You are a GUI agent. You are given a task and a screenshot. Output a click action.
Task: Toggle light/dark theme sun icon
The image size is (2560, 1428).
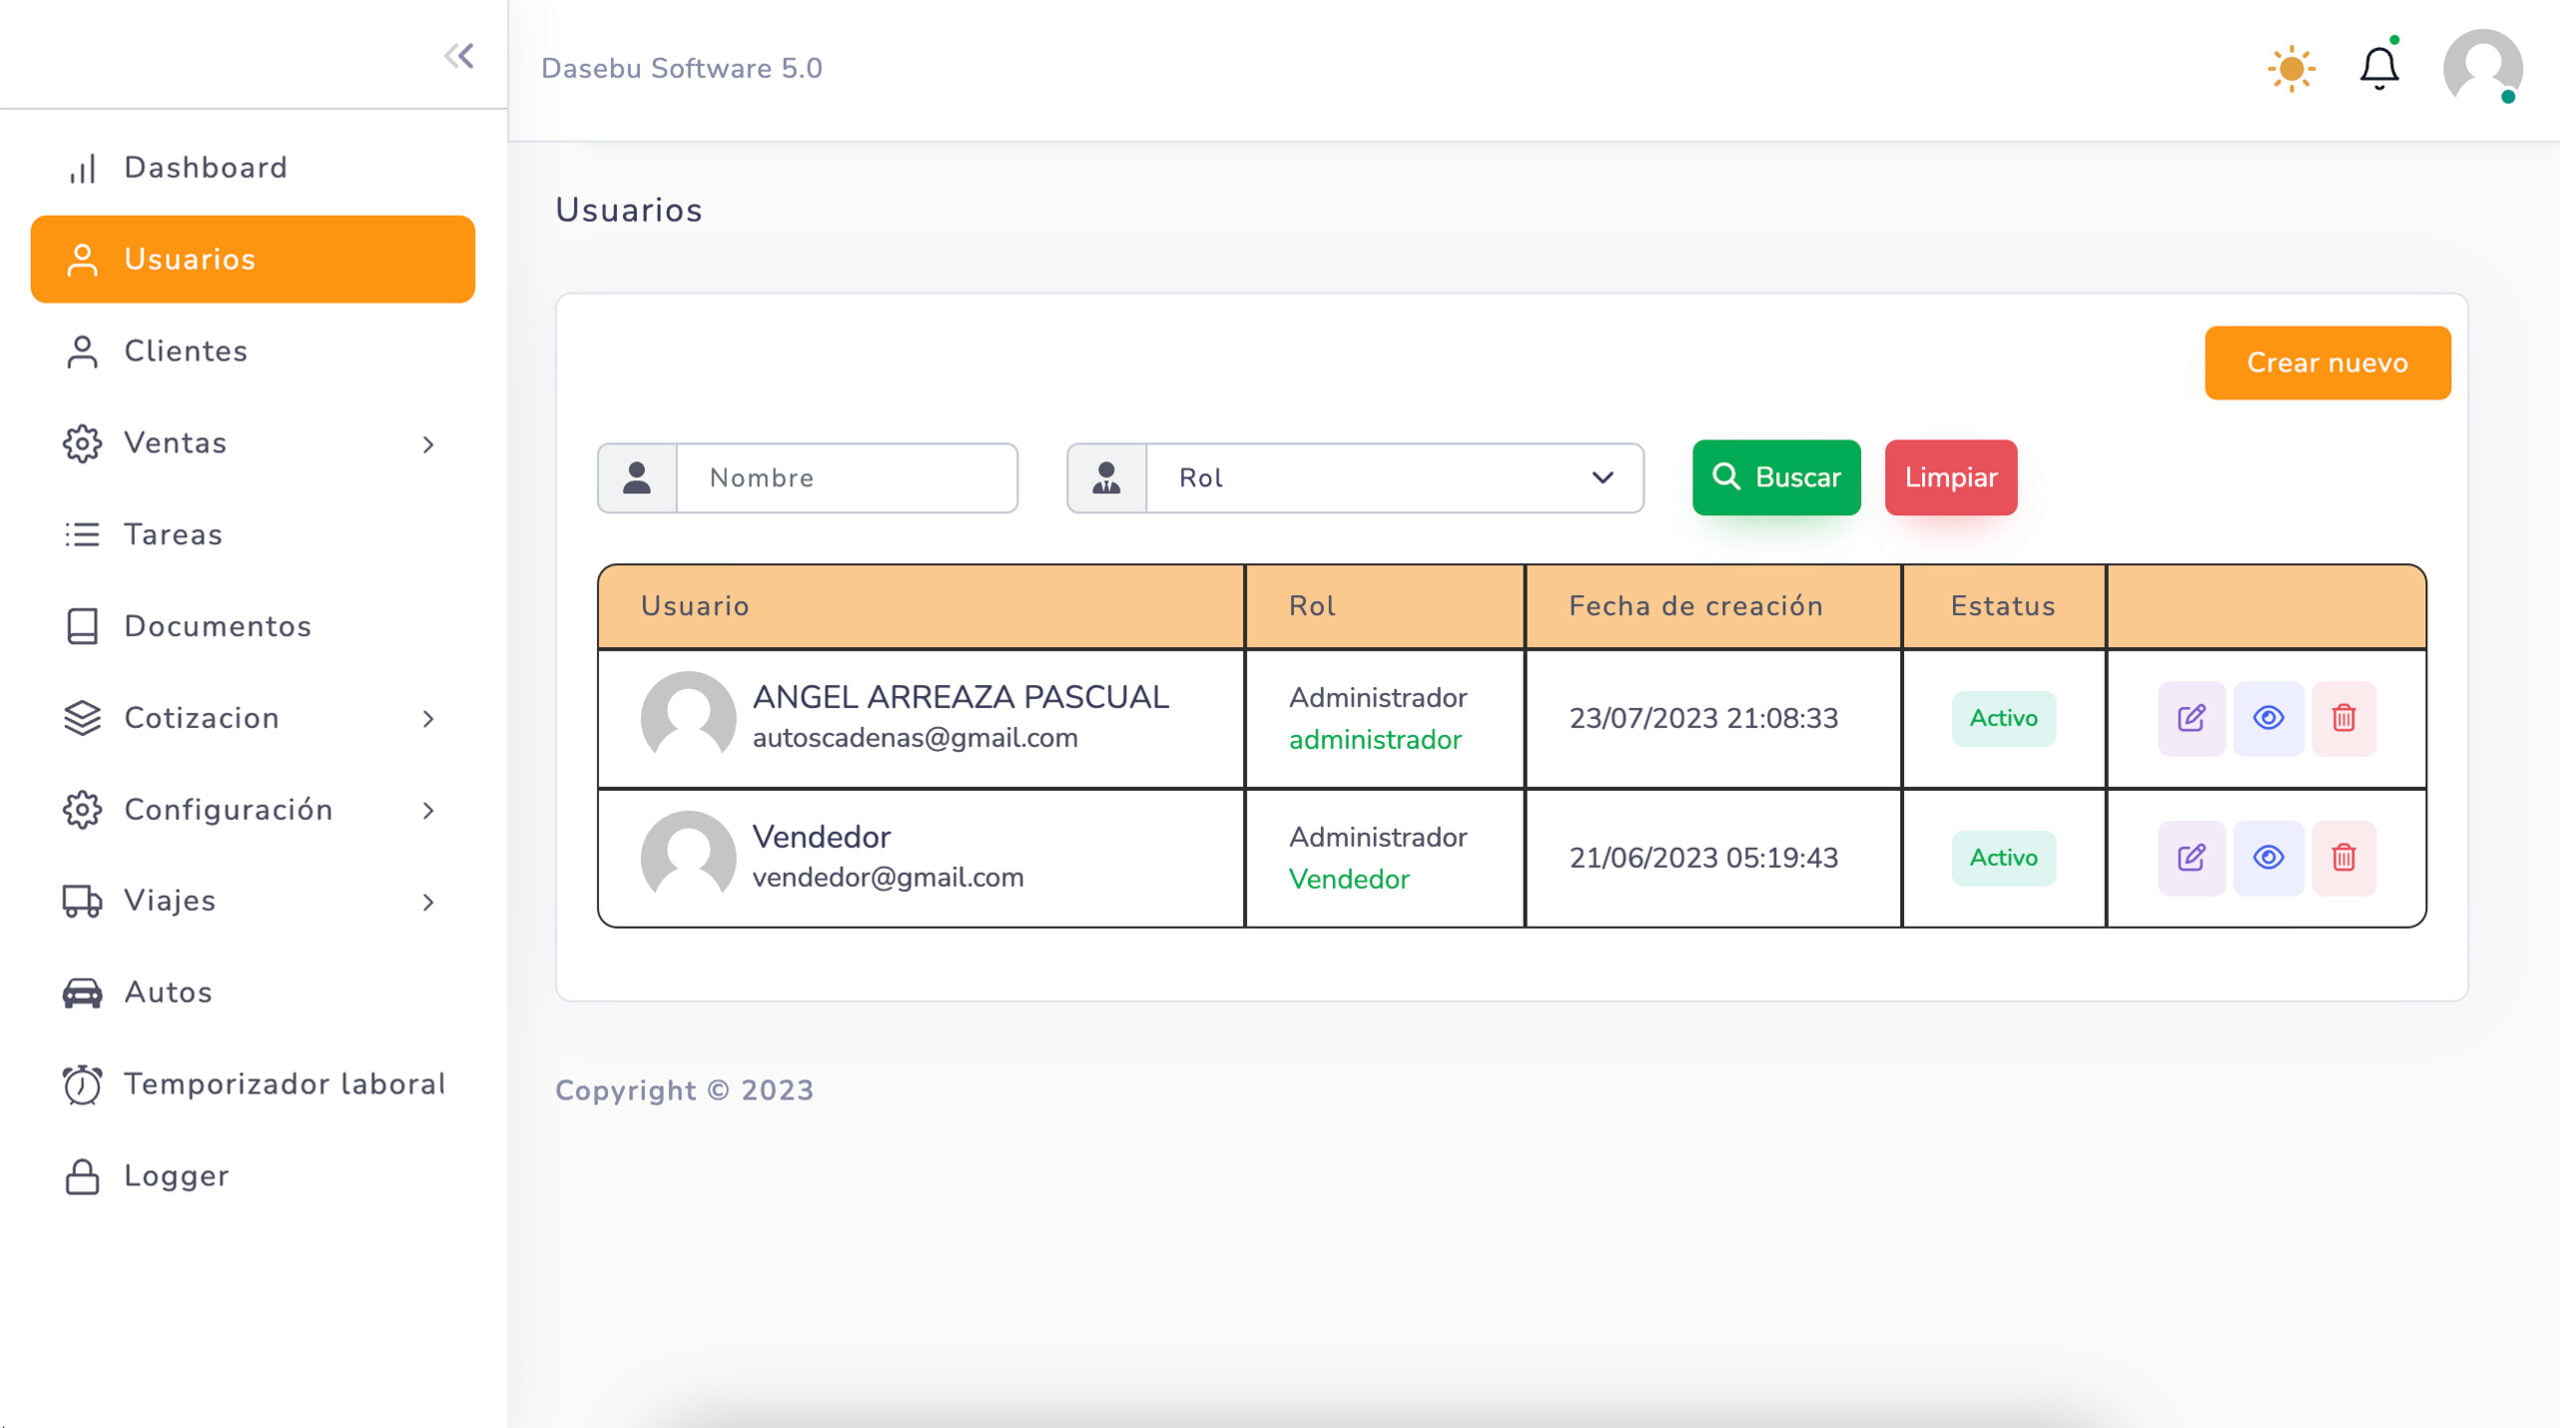(x=2291, y=69)
